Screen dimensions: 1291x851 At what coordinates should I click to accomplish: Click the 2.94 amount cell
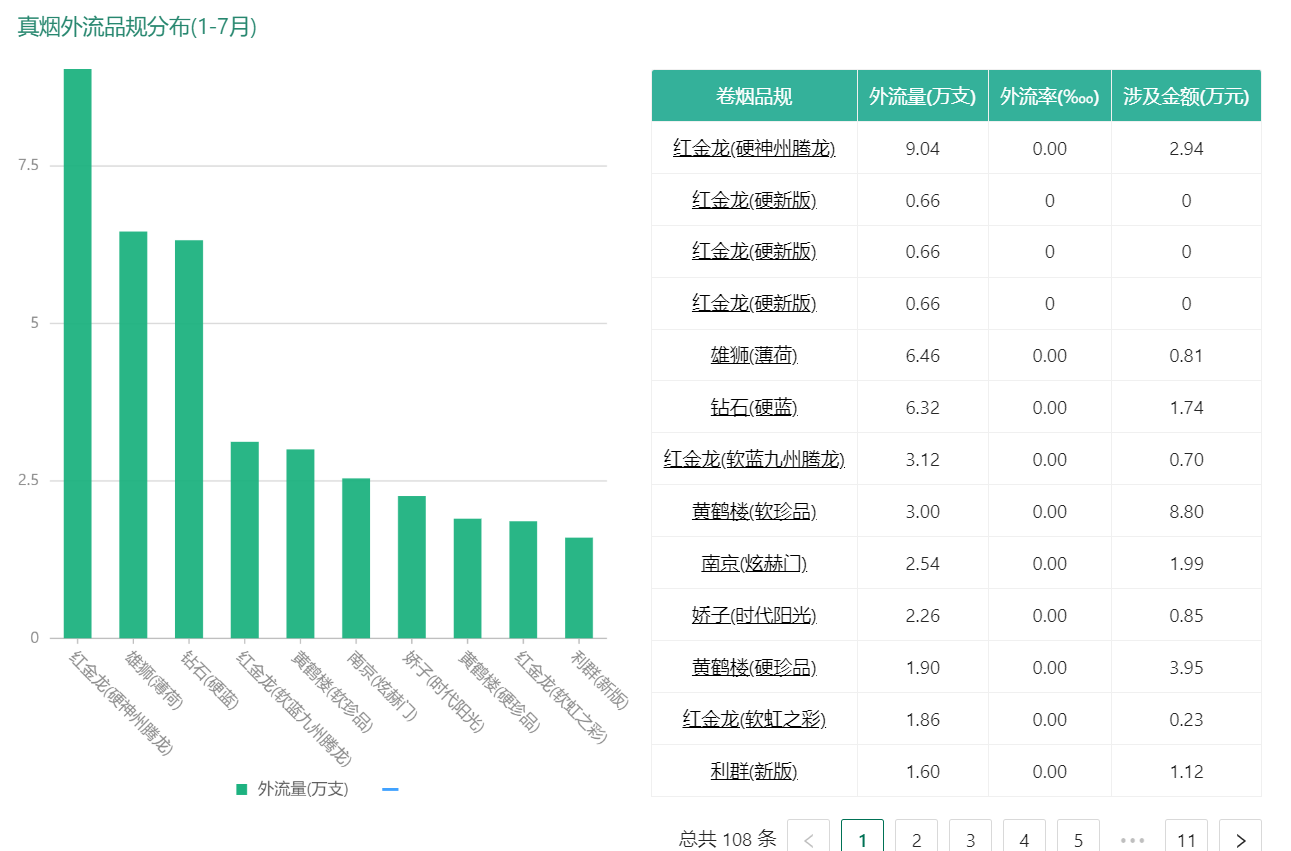pos(1186,148)
